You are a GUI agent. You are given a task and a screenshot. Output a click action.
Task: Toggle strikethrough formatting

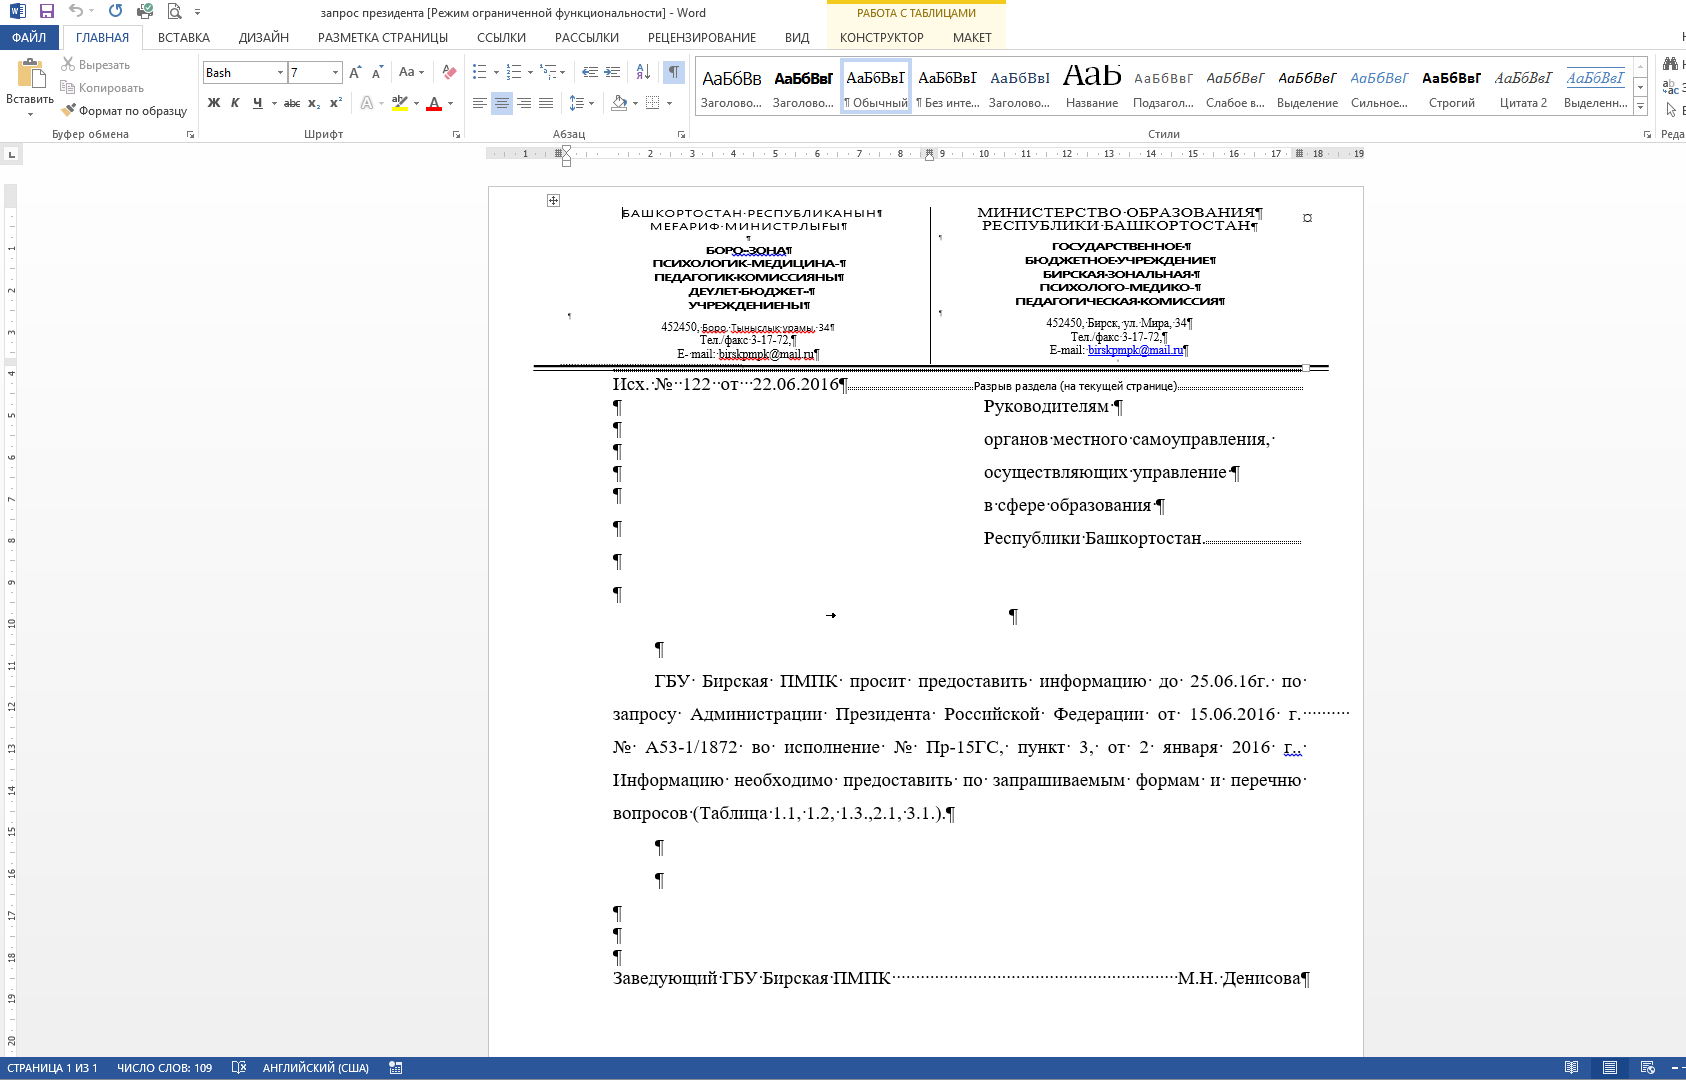click(x=292, y=103)
